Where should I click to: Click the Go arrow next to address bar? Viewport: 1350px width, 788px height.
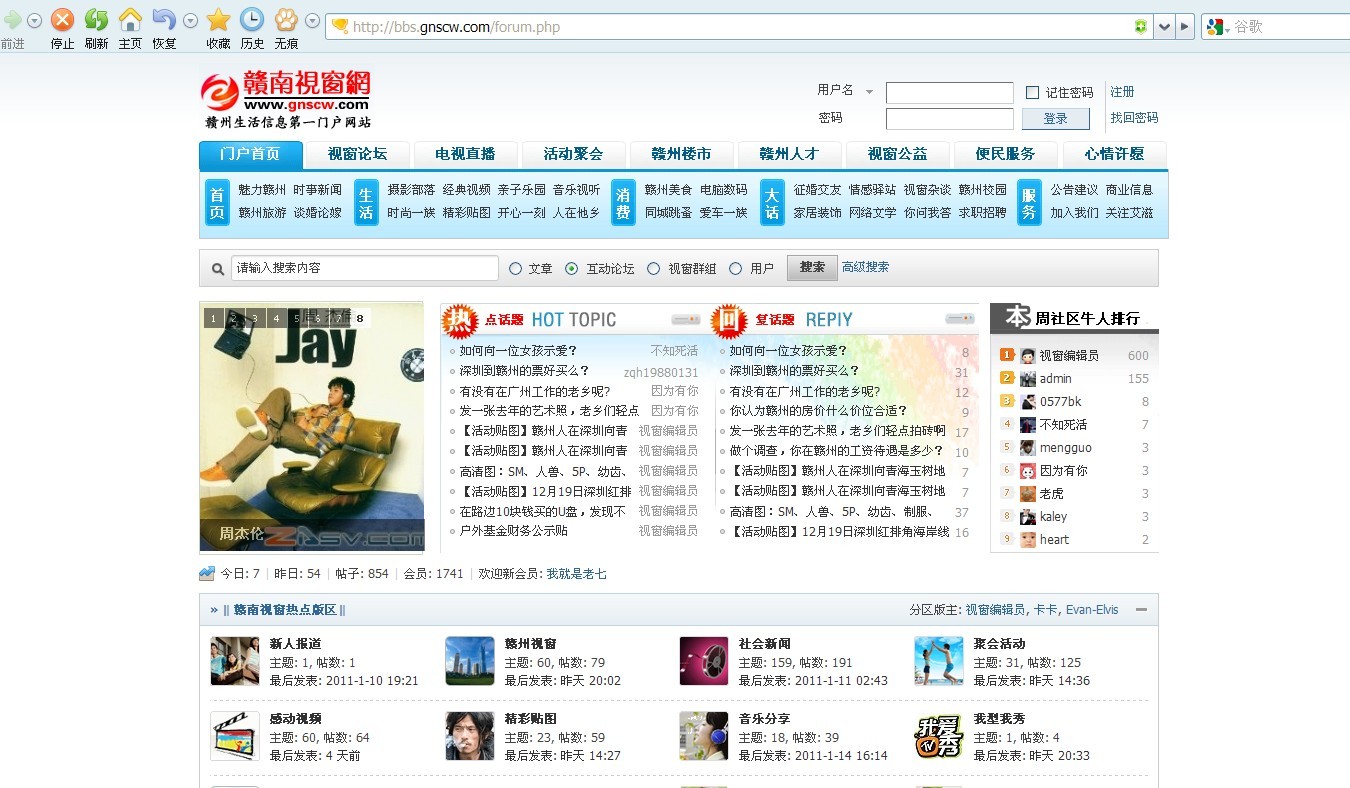(1186, 27)
